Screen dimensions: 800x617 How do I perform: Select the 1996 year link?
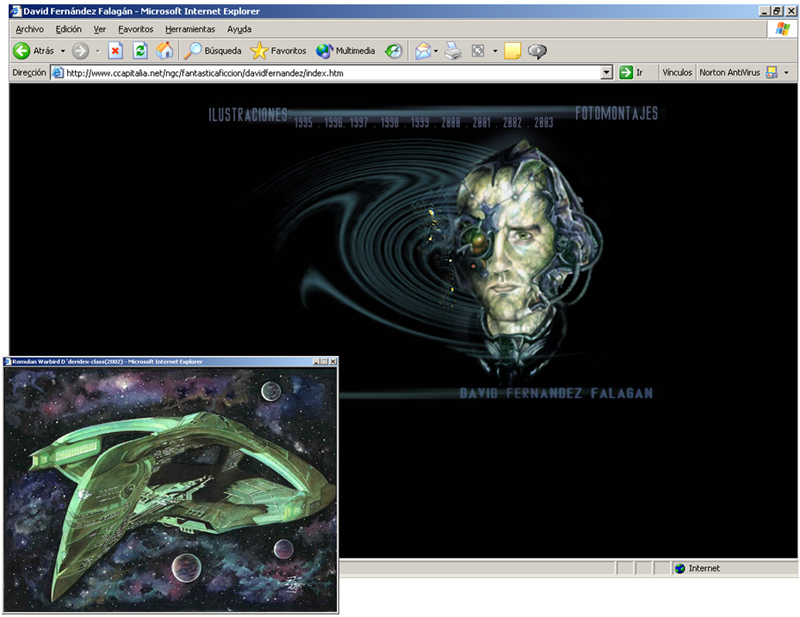(x=334, y=122)
